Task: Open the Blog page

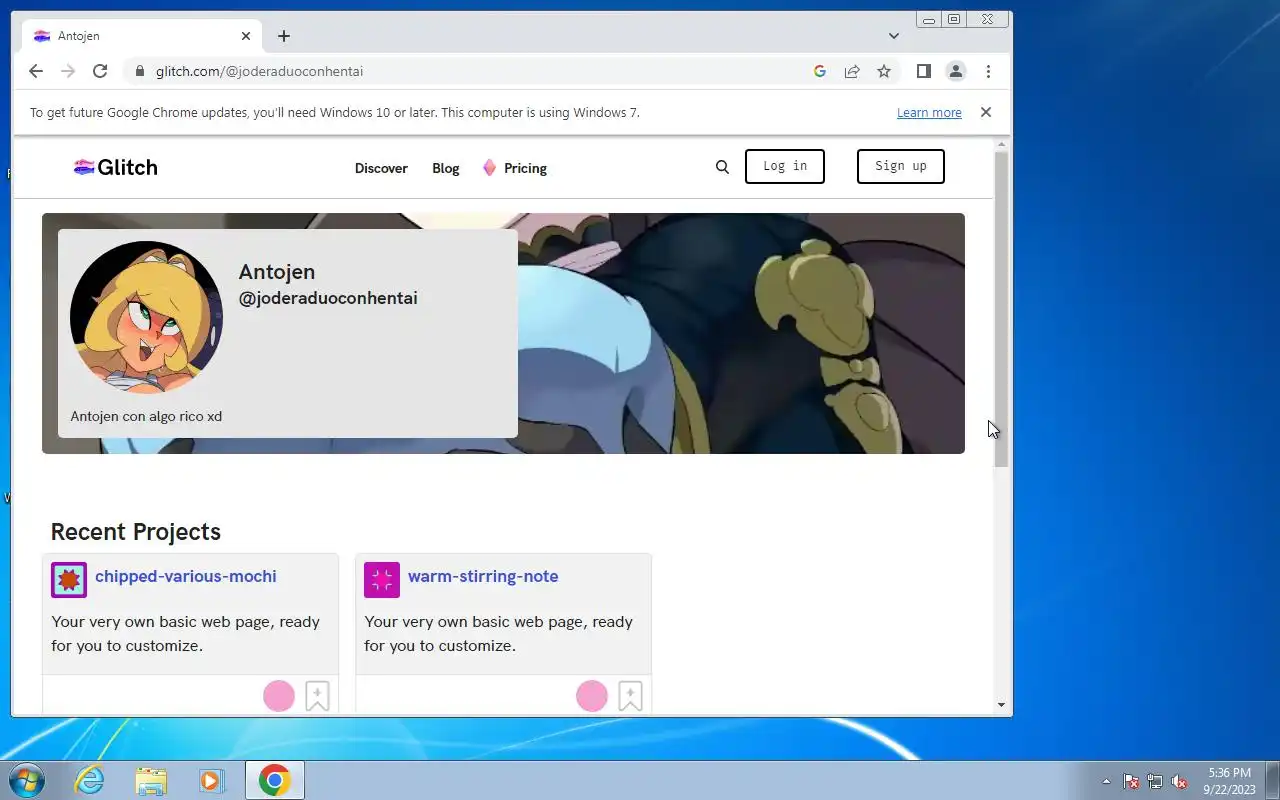Action: tap(446, 168)
